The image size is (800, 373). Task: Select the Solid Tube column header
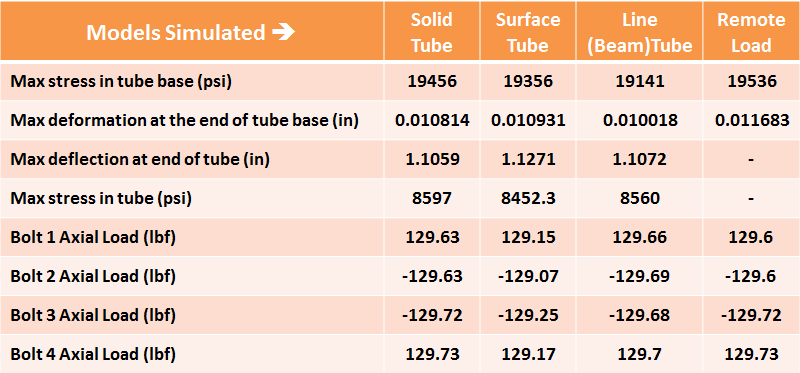pyautogui.click(x=432, y=32)
